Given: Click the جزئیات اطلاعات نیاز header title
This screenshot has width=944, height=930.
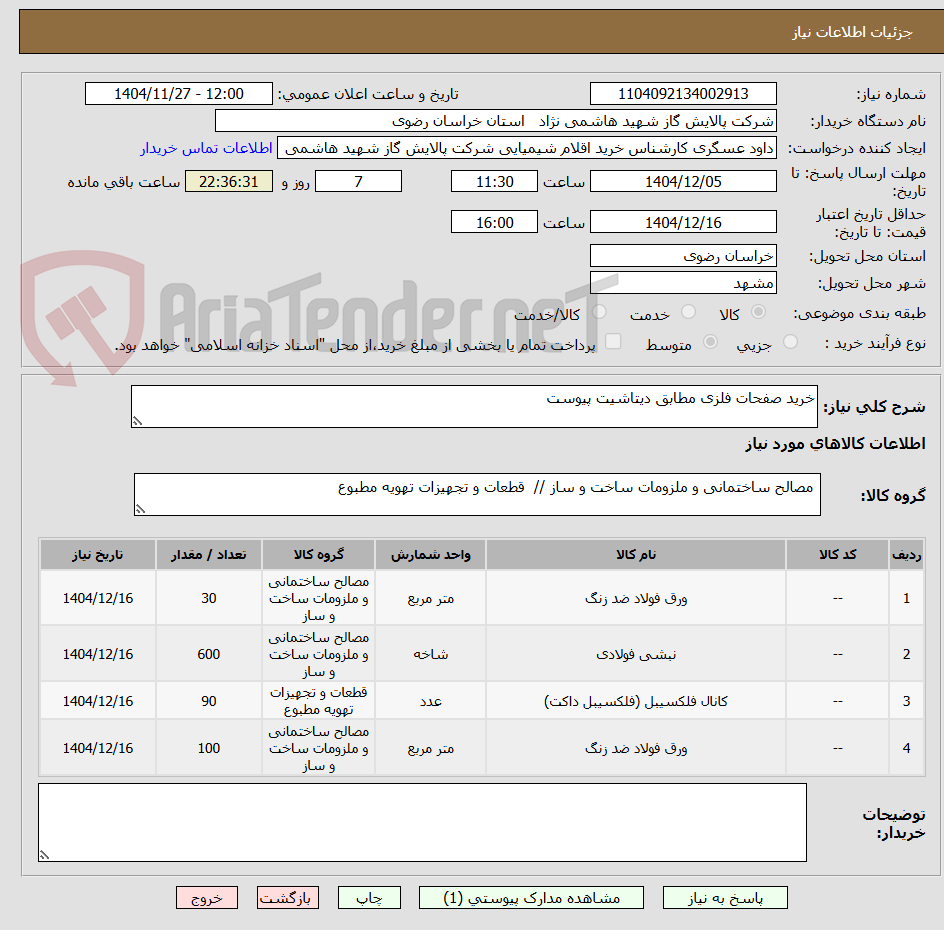Looking at the screenshot, I should (852, 32).
